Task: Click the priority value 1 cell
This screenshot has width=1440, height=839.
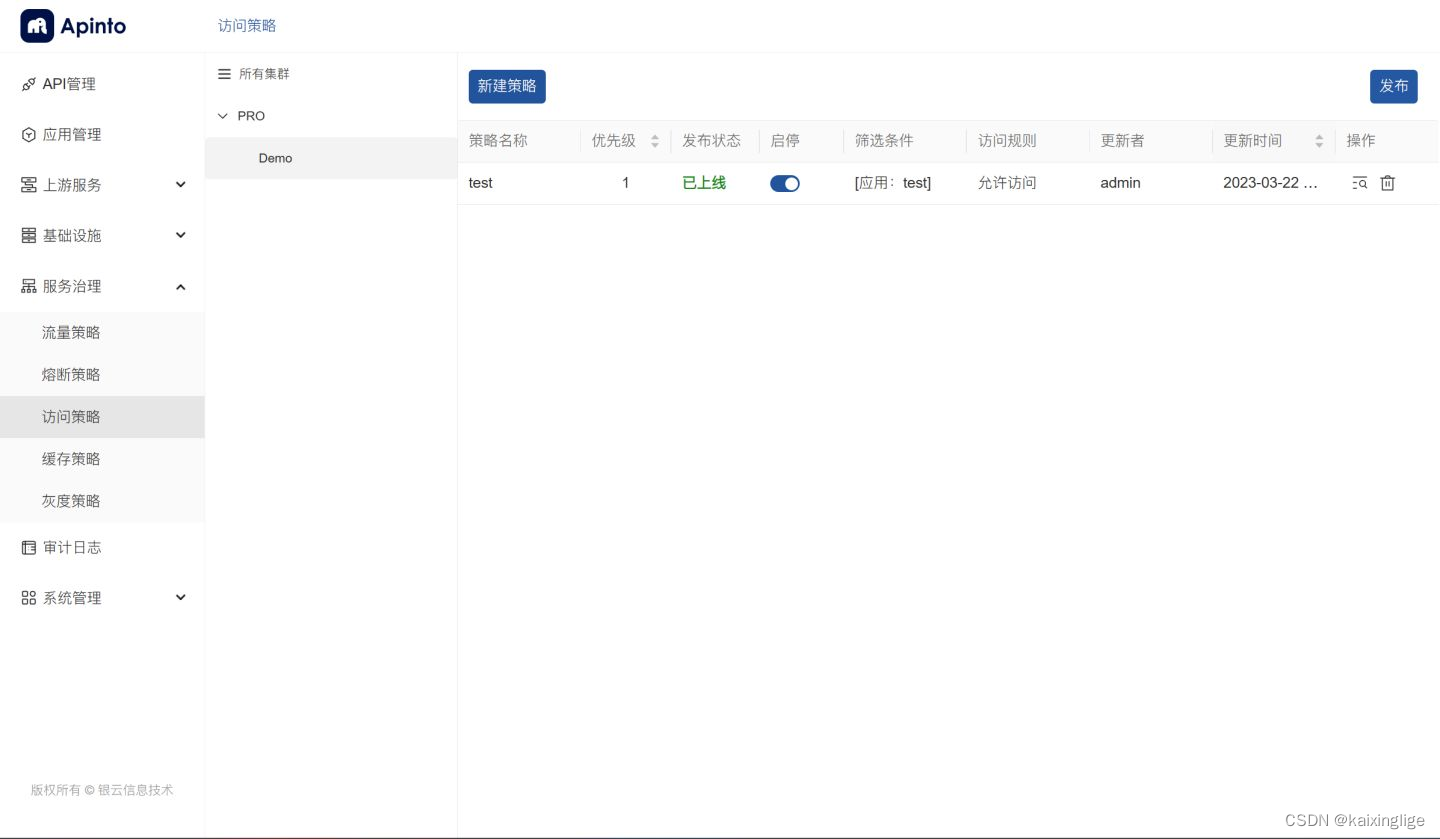Action: [626, 183]
